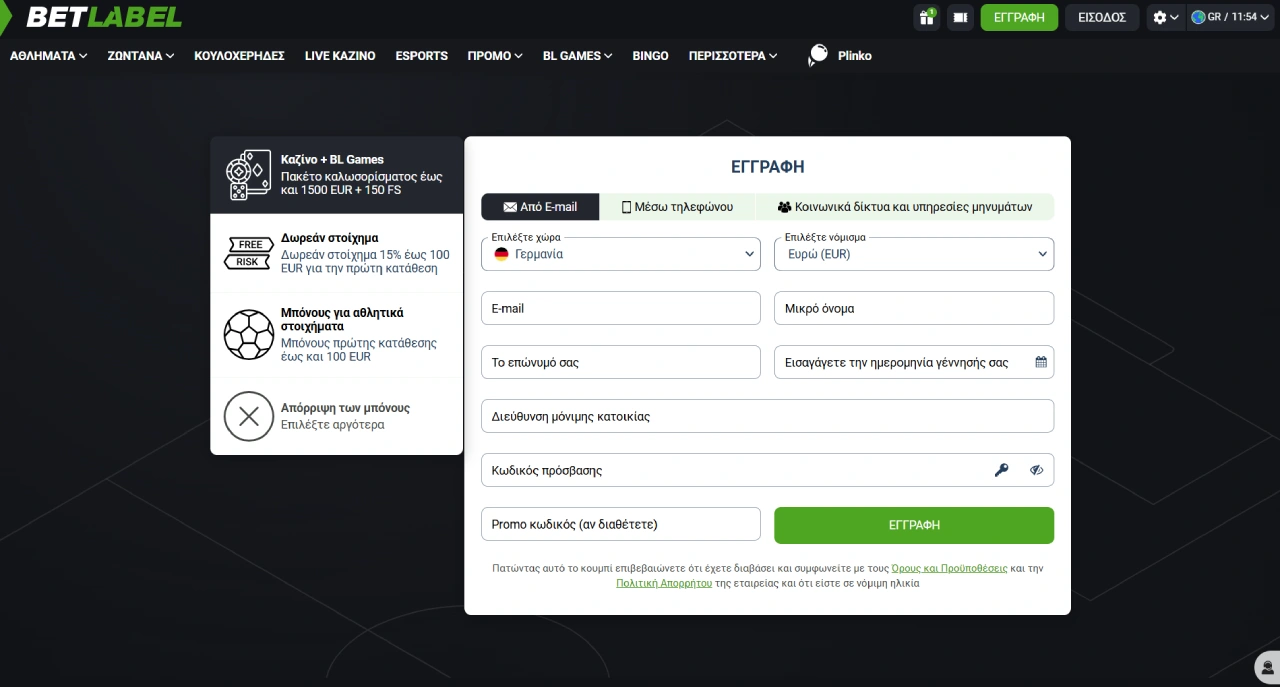The height and width of the screenshot is (687, 1280).
Task: Choose Απόρριψη των μπόνους to decline bonuses
Action: (x=336, y=416)
